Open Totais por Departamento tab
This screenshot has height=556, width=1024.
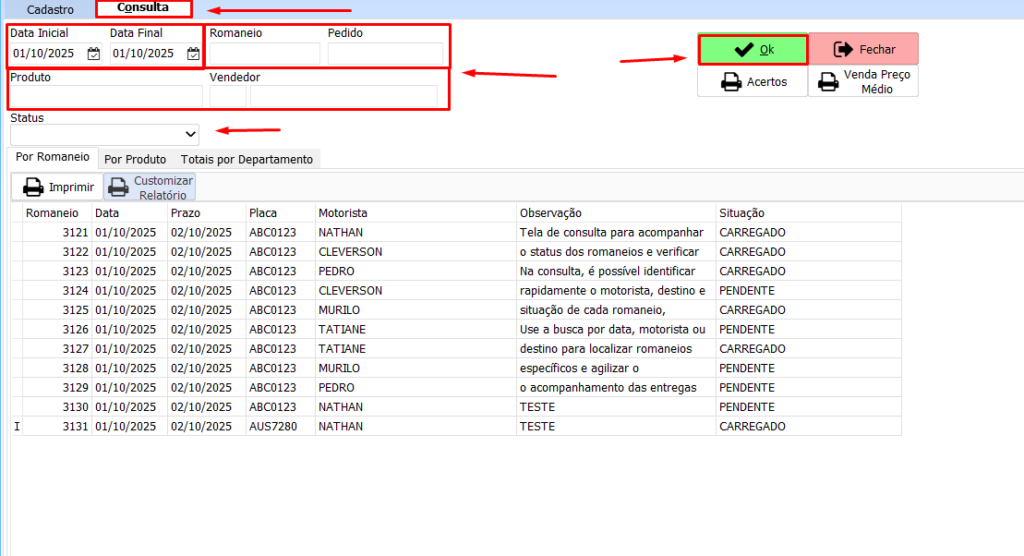coord(247,159)
